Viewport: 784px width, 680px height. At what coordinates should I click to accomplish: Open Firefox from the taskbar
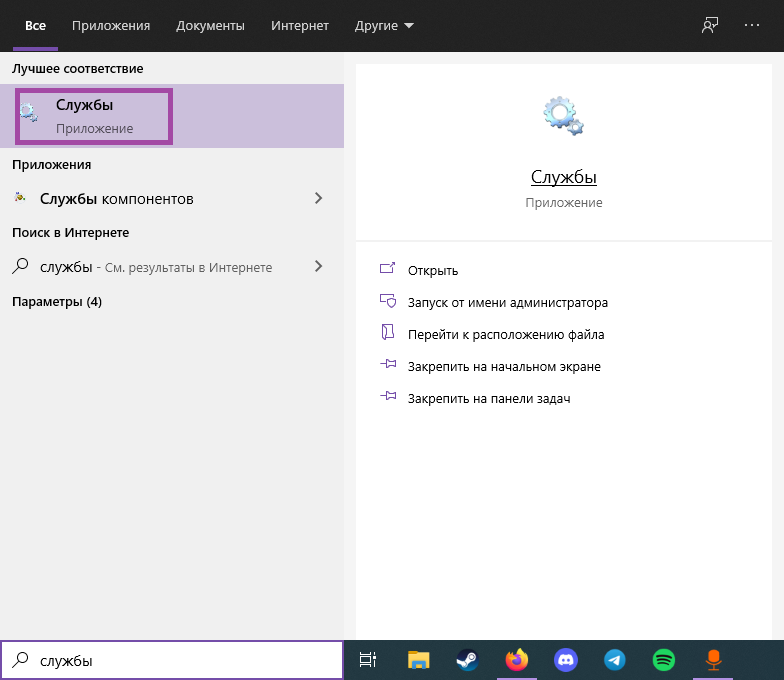516,660
